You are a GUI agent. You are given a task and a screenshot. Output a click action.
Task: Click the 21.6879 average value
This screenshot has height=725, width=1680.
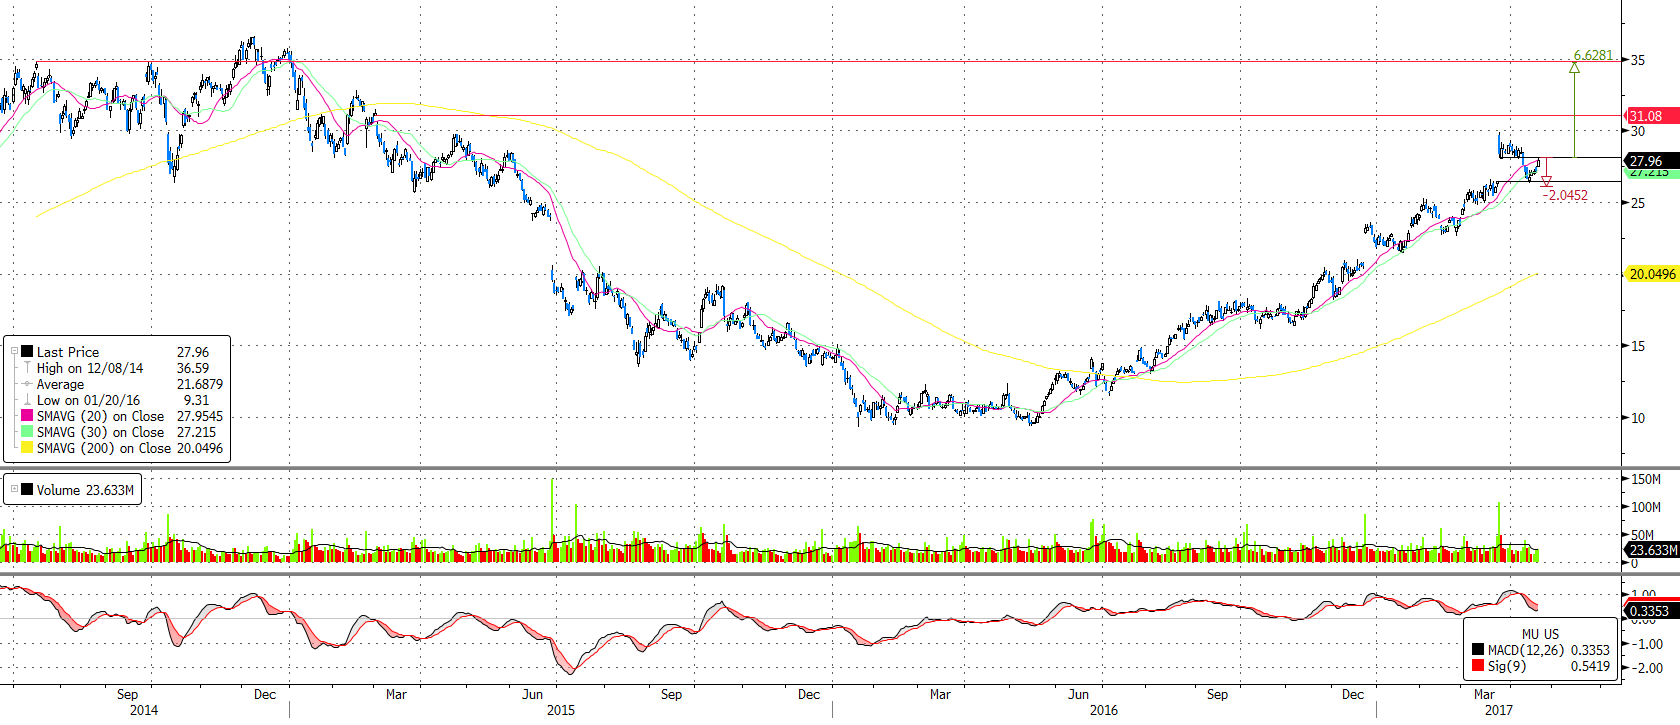point(200,384)
